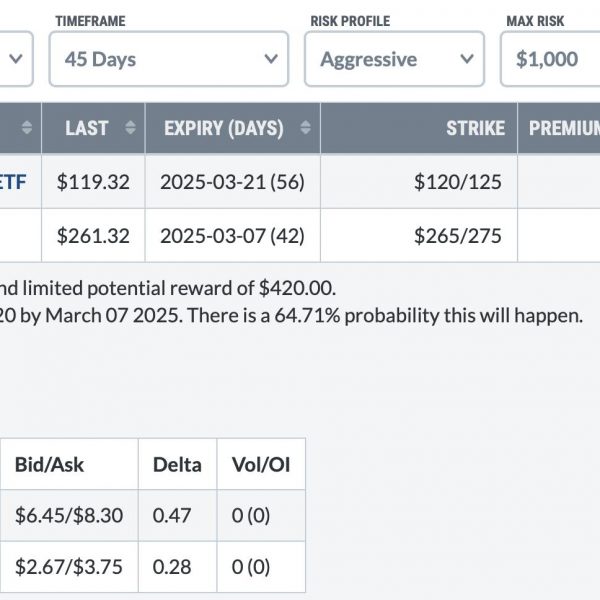Click the $2.67/$3.75 bid/ask cell
Image resolution: width=600 pixels, height=600 pixels.
[x=69, y=567]
